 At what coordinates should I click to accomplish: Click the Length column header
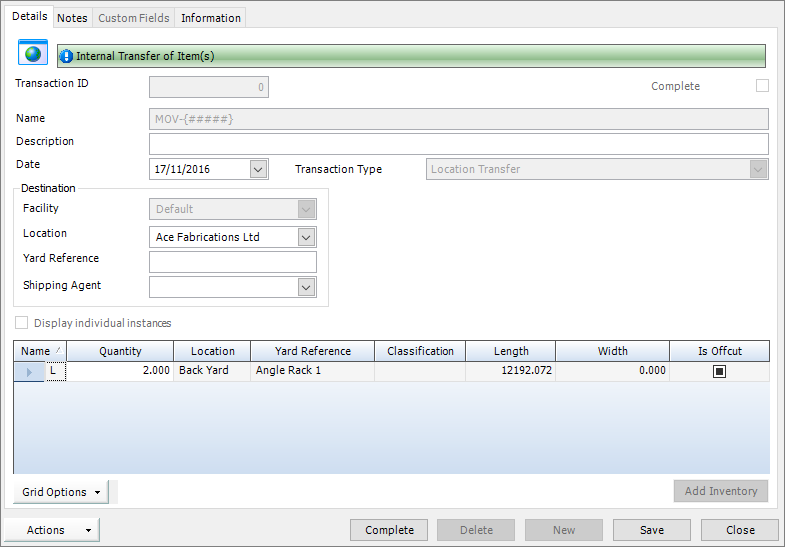point(511,351)
